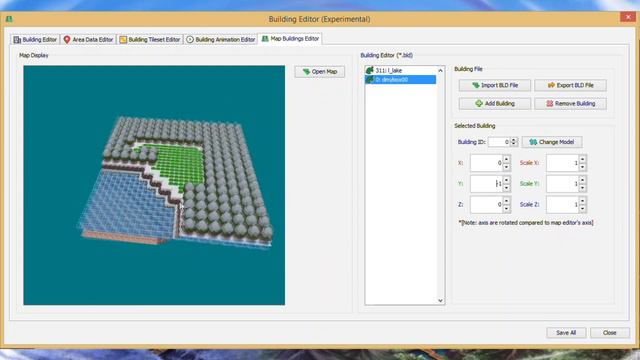Click the Open Map button
The width and height of the screenshot is (640, 360).
320,72
